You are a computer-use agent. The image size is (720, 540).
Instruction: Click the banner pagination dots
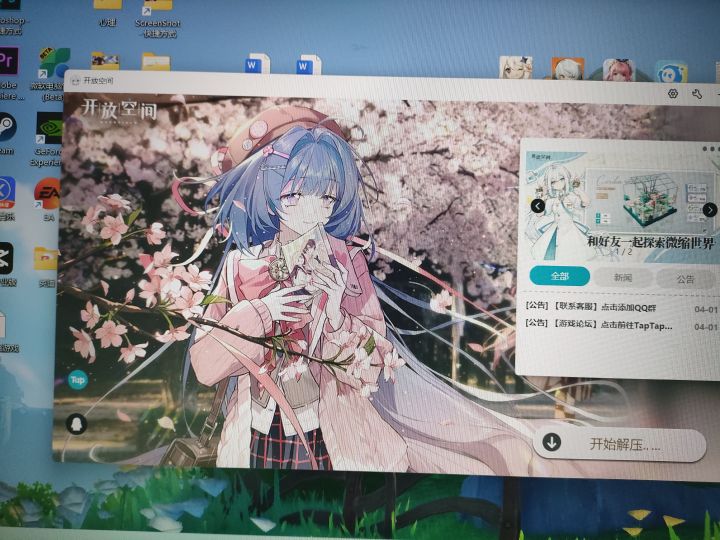point(710,149)
